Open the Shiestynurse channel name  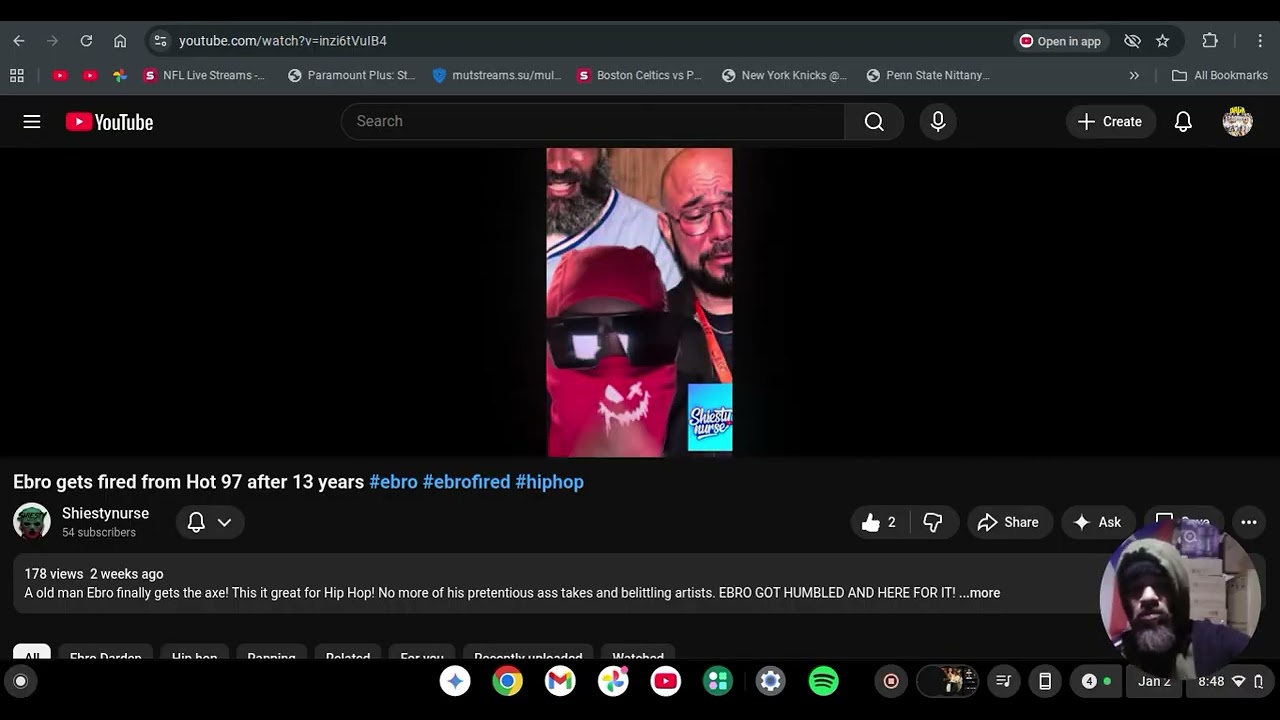pyautogui.click(x=105, y=513)
